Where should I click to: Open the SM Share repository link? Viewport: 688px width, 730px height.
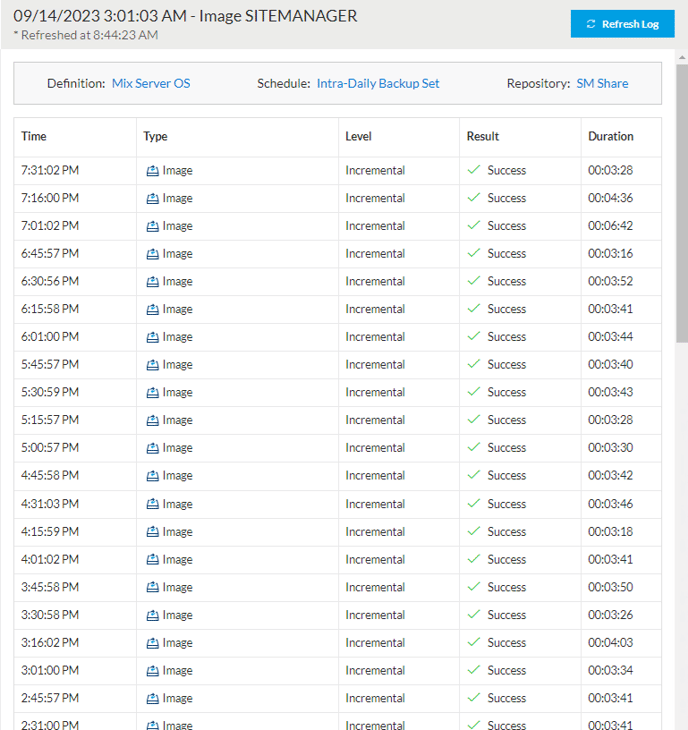(x=602, y=83)
